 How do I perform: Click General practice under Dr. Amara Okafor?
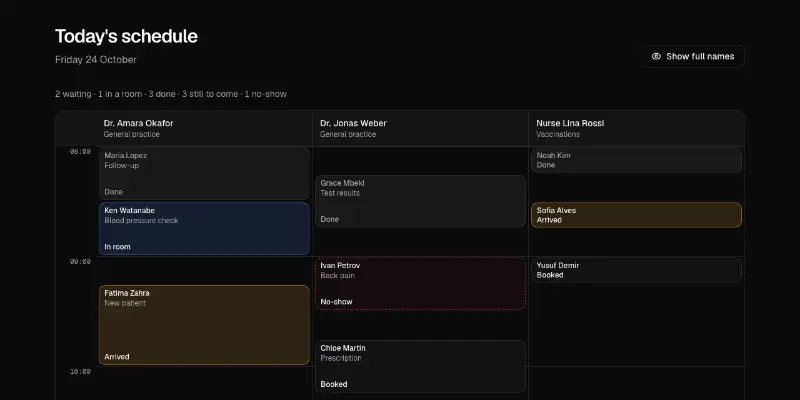(132, 134)
